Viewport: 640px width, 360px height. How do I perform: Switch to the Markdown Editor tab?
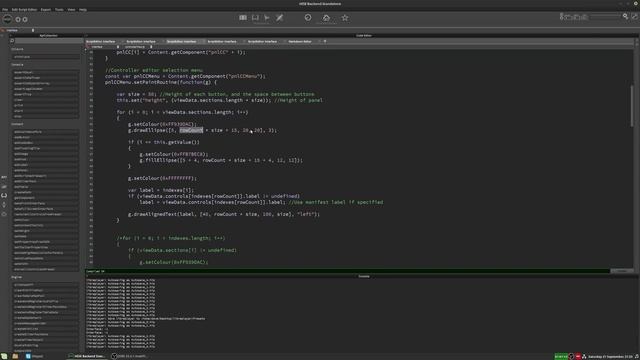pyautogui.click(x=300, y=41)
